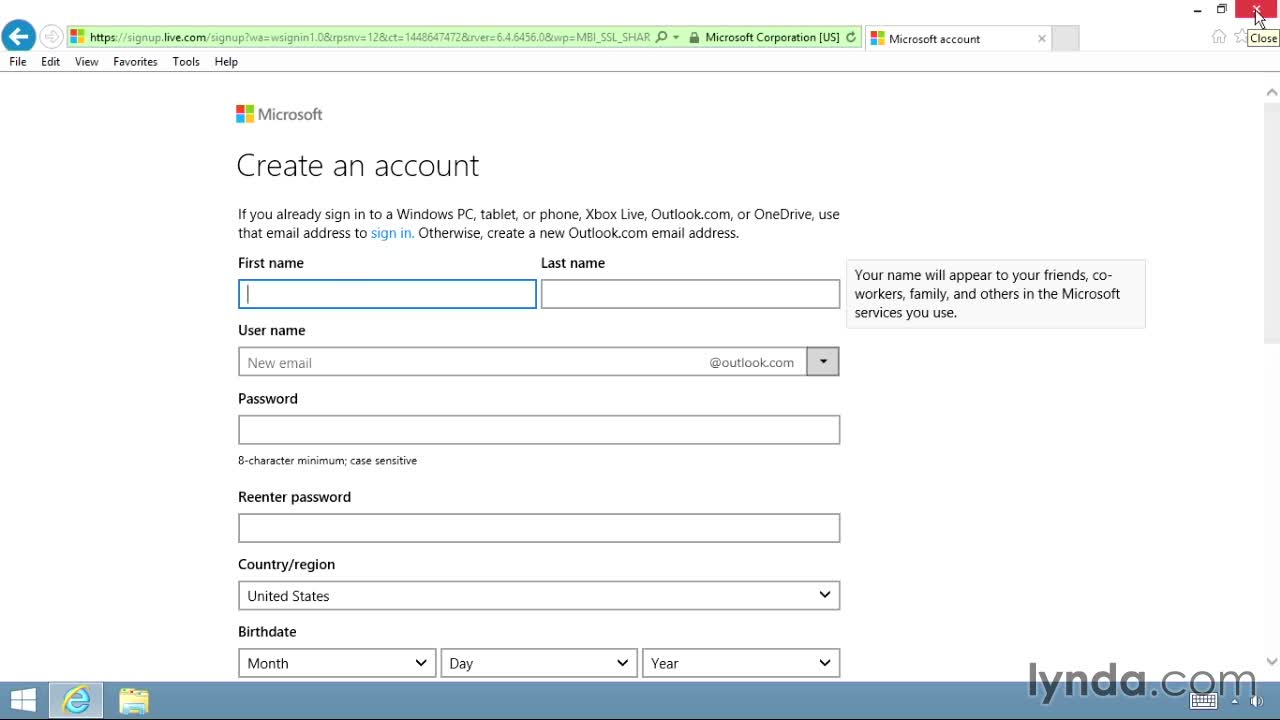Click the page scrollbar down arrow
The image size is (1280, 720).
click(x=1272, y=662)
